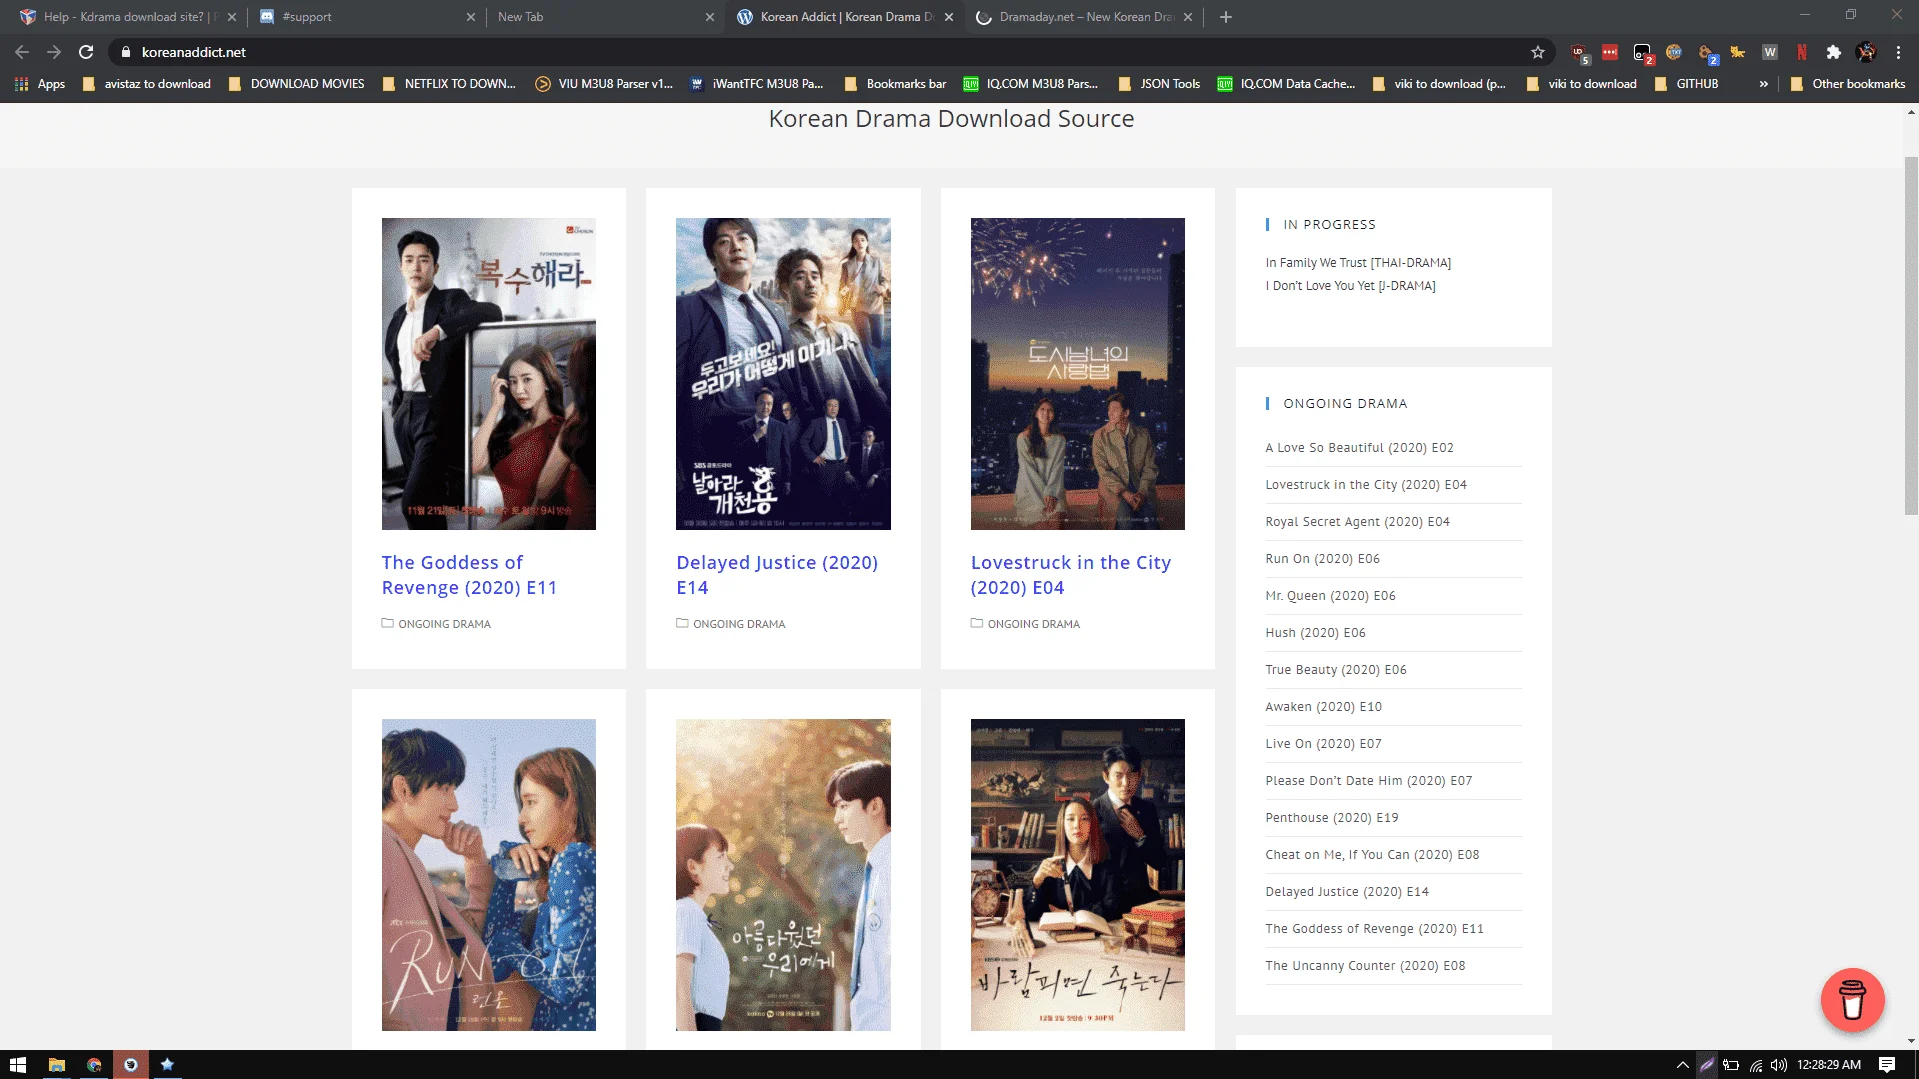Expand the Bookmarks bar folder
This screenshot has width=1919, height=1079.
(x=896, y=84)
